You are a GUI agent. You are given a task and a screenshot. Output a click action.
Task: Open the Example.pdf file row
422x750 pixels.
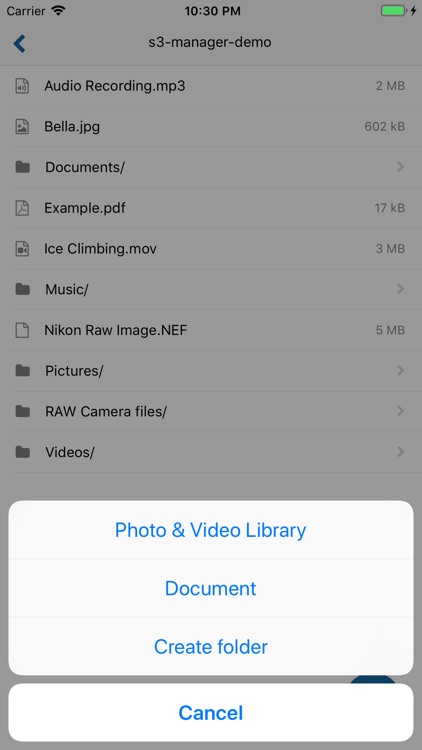coord(211,208)
